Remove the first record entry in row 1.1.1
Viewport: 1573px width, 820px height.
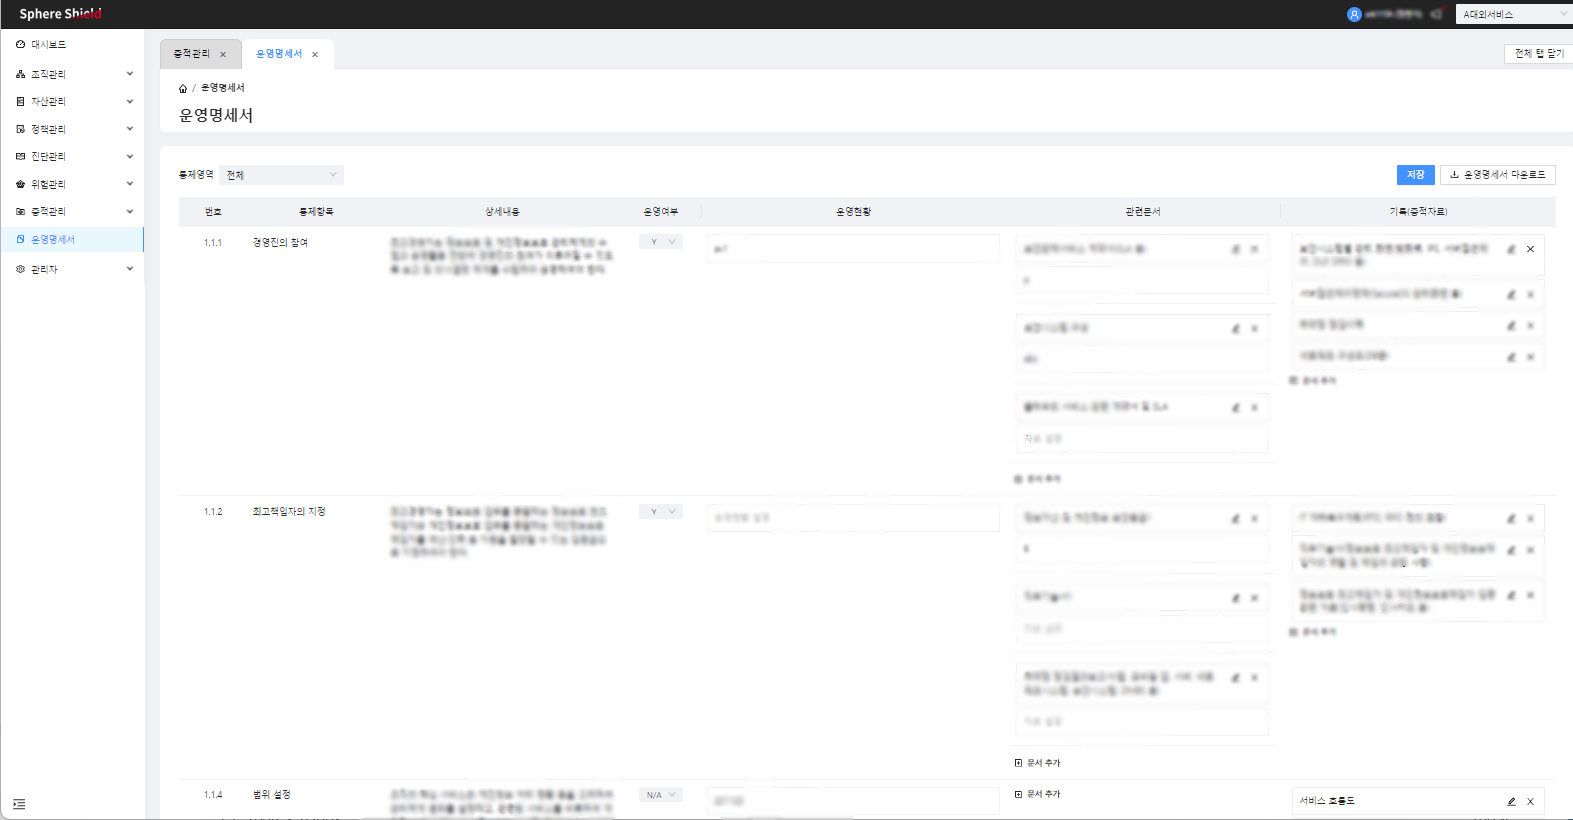tap(1530, 249)
